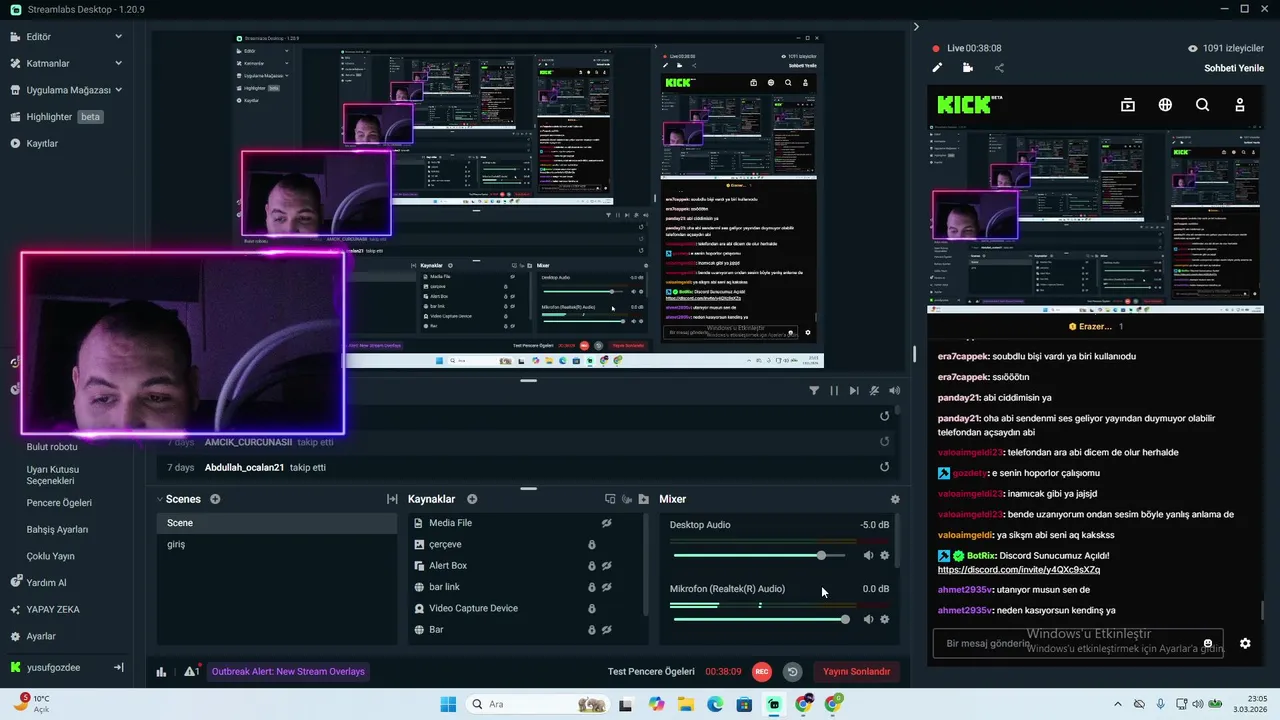Add a new scene with plus icon
Screen dimensions: 1280x720
coord(215,499)
